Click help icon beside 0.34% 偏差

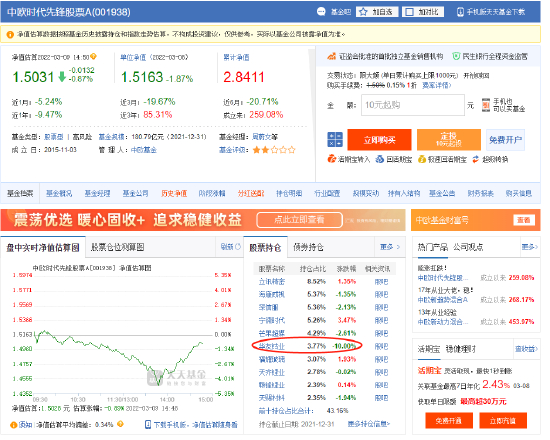[120, 424]
